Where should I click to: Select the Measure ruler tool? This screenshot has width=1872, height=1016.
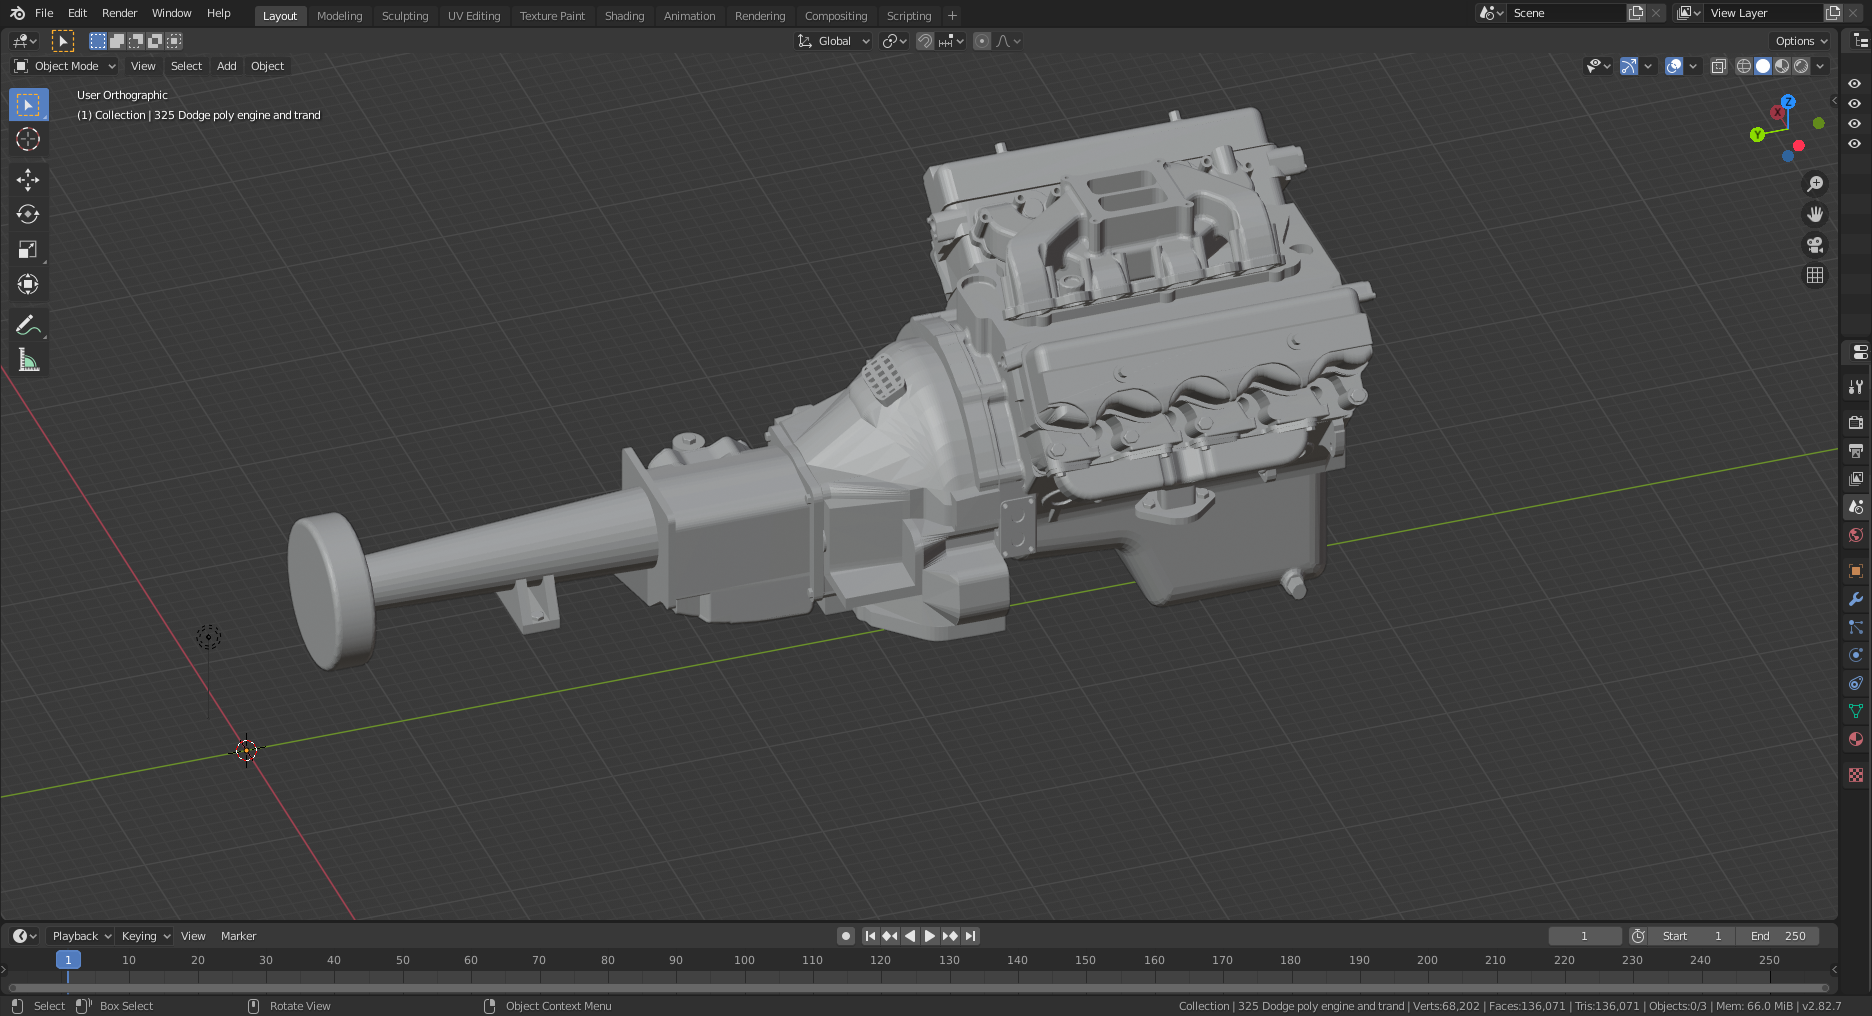tap(28, 360)
